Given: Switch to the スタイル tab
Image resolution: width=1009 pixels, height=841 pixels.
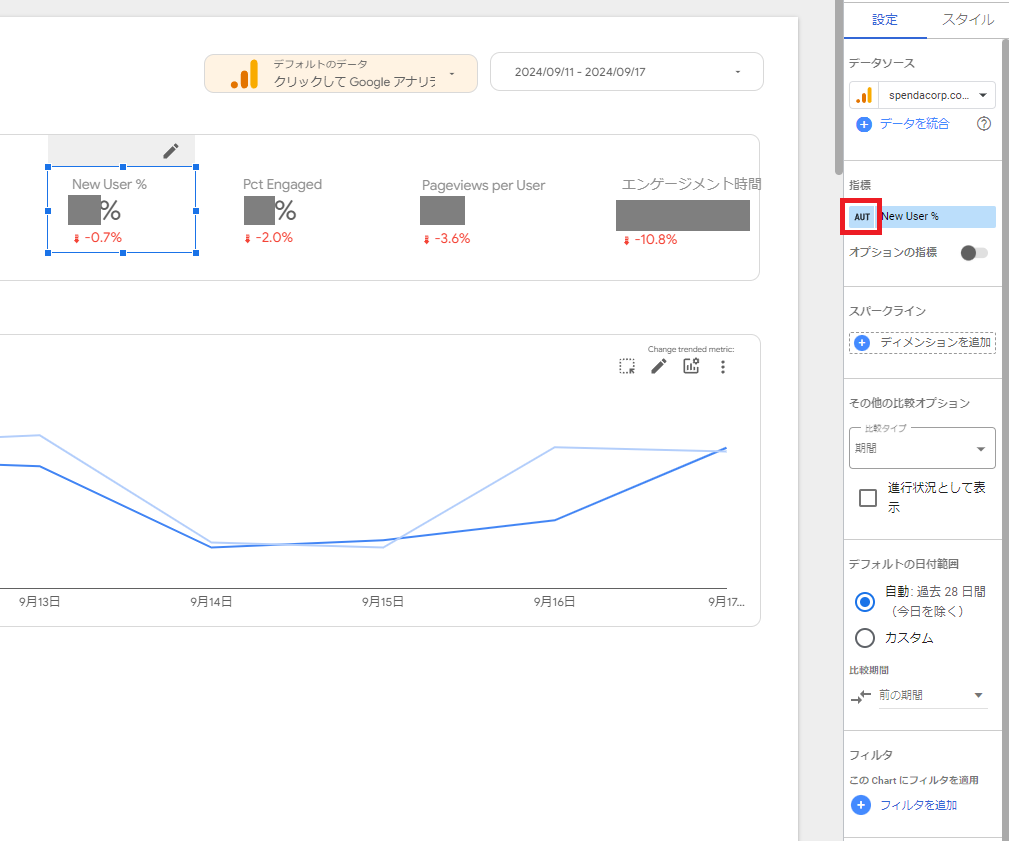Looking at the screenshot, I should 967,19.
